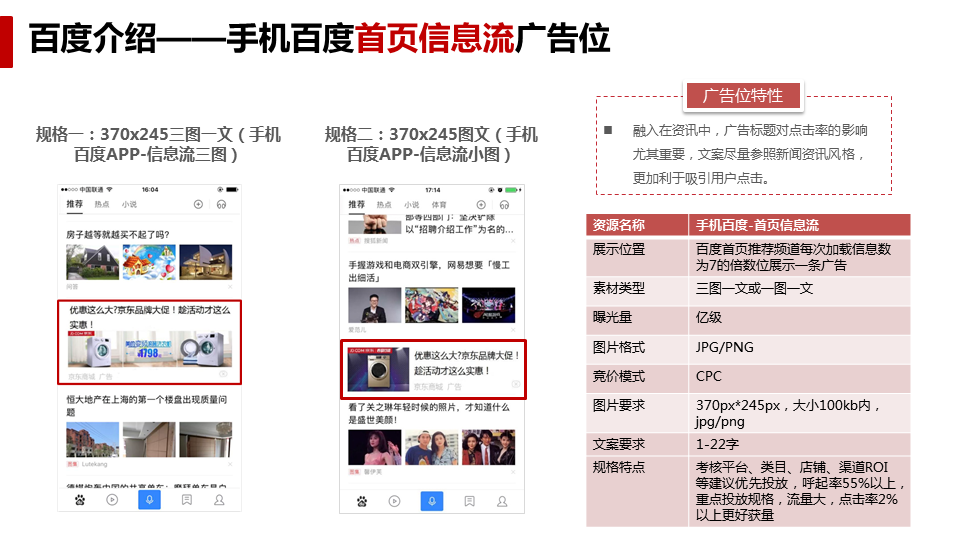Click the cartoon rainbow house thumbnail
960x540 pixels.
[149, 262]
